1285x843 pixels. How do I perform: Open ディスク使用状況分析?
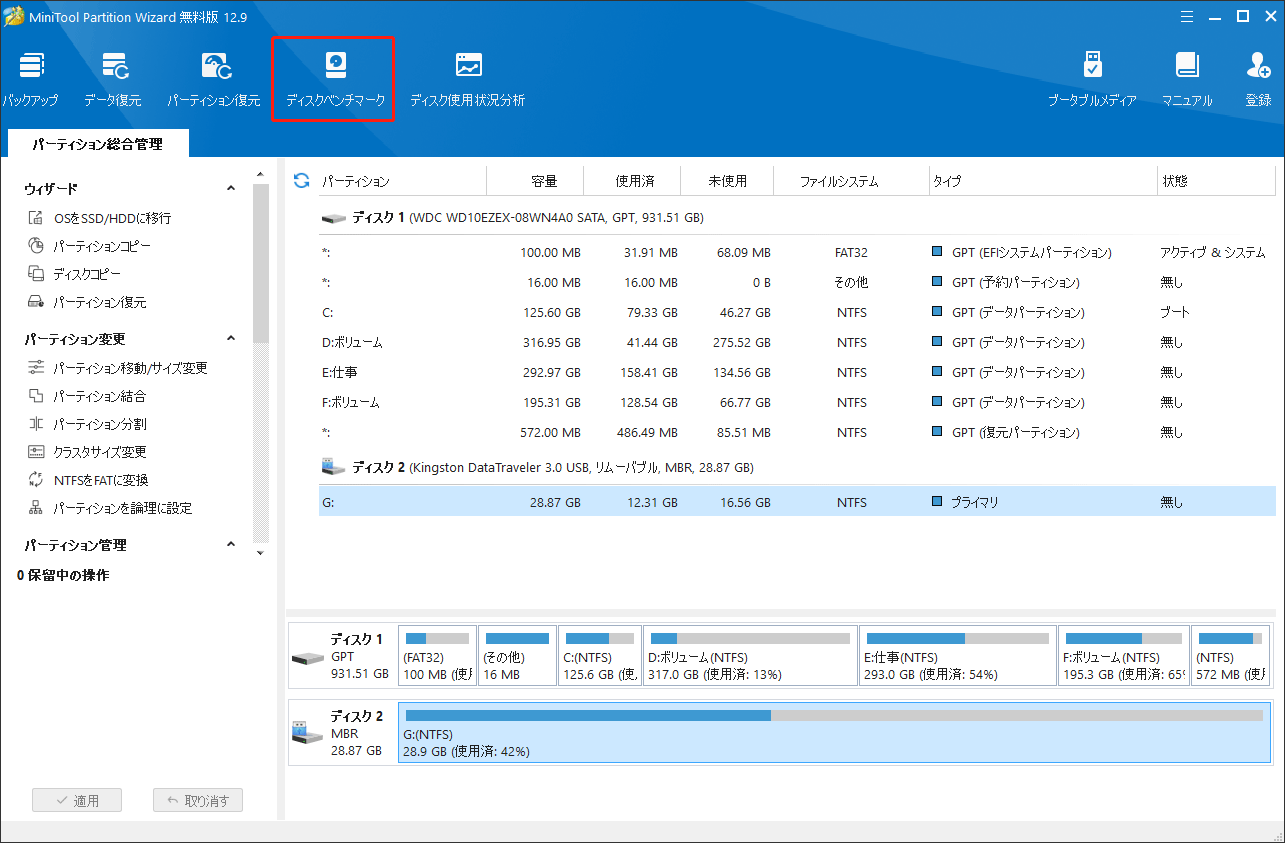pos(467,78)
